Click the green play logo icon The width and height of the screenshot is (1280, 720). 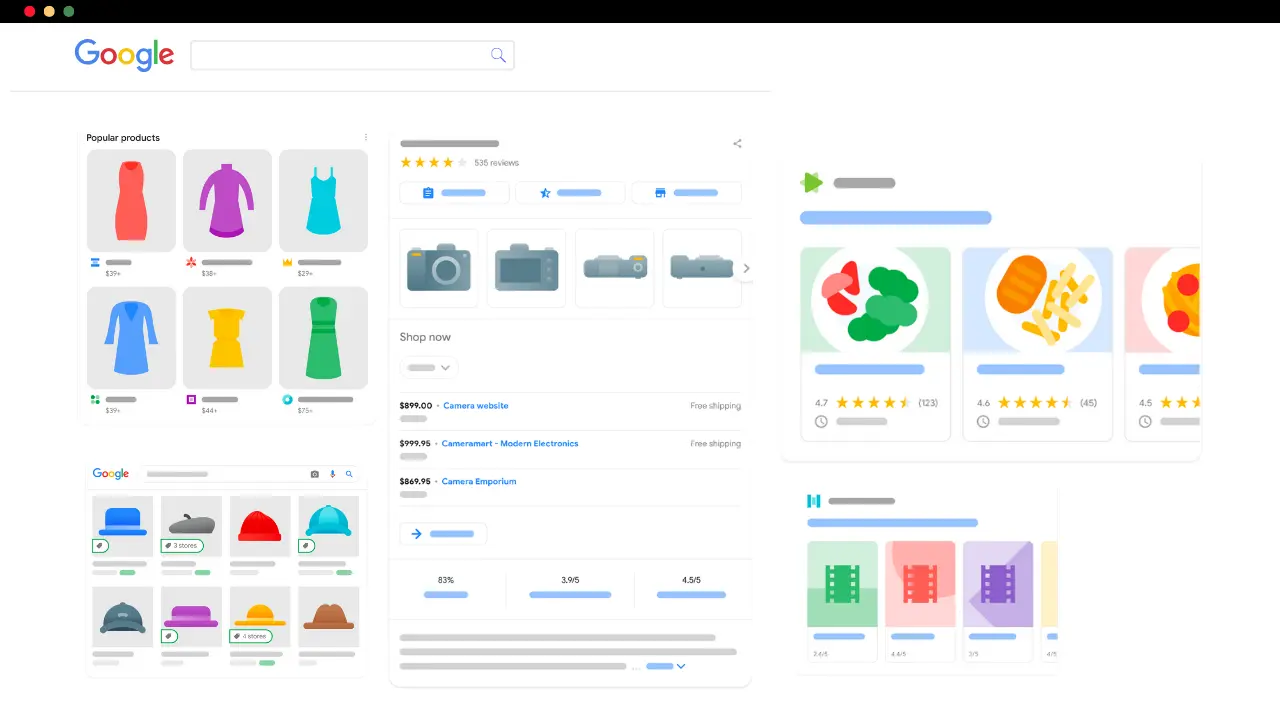(x=811, y=183)
